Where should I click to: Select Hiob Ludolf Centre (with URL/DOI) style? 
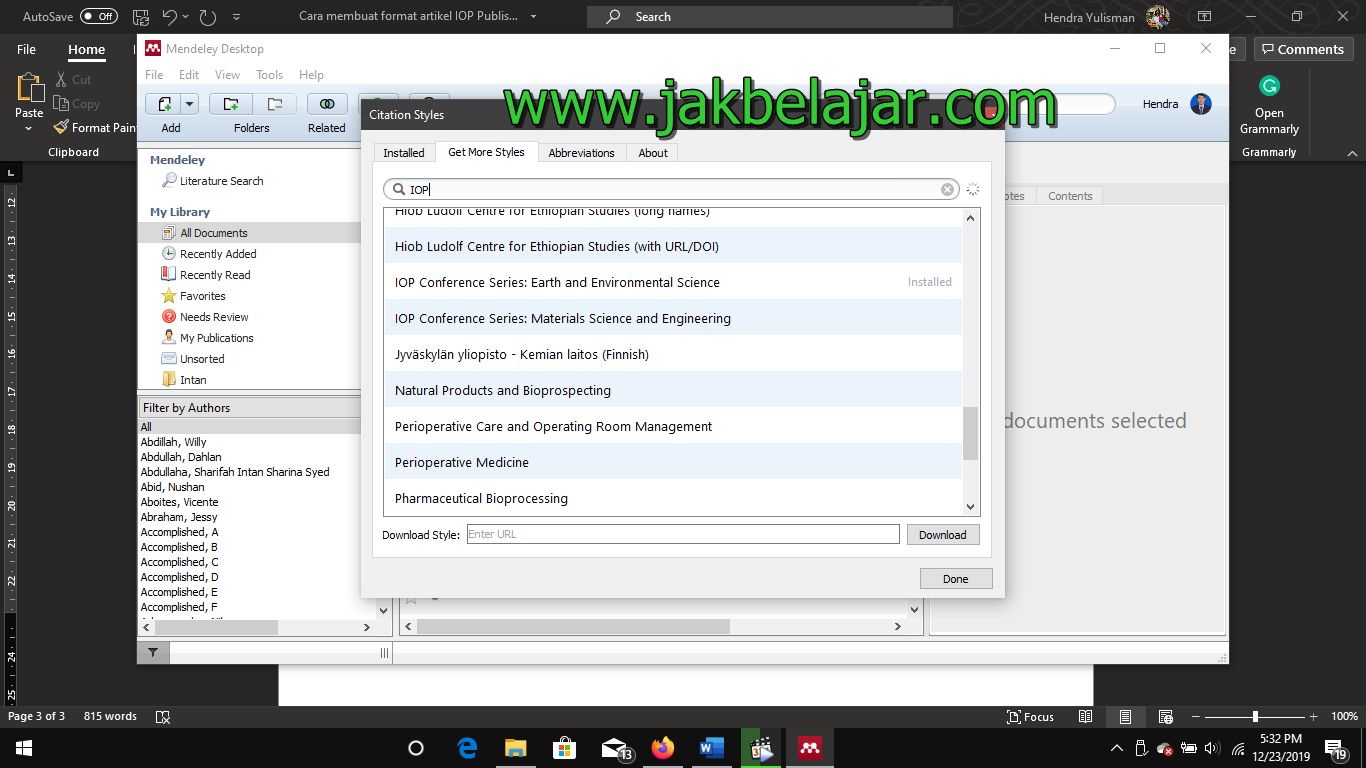tap(673, 246)
